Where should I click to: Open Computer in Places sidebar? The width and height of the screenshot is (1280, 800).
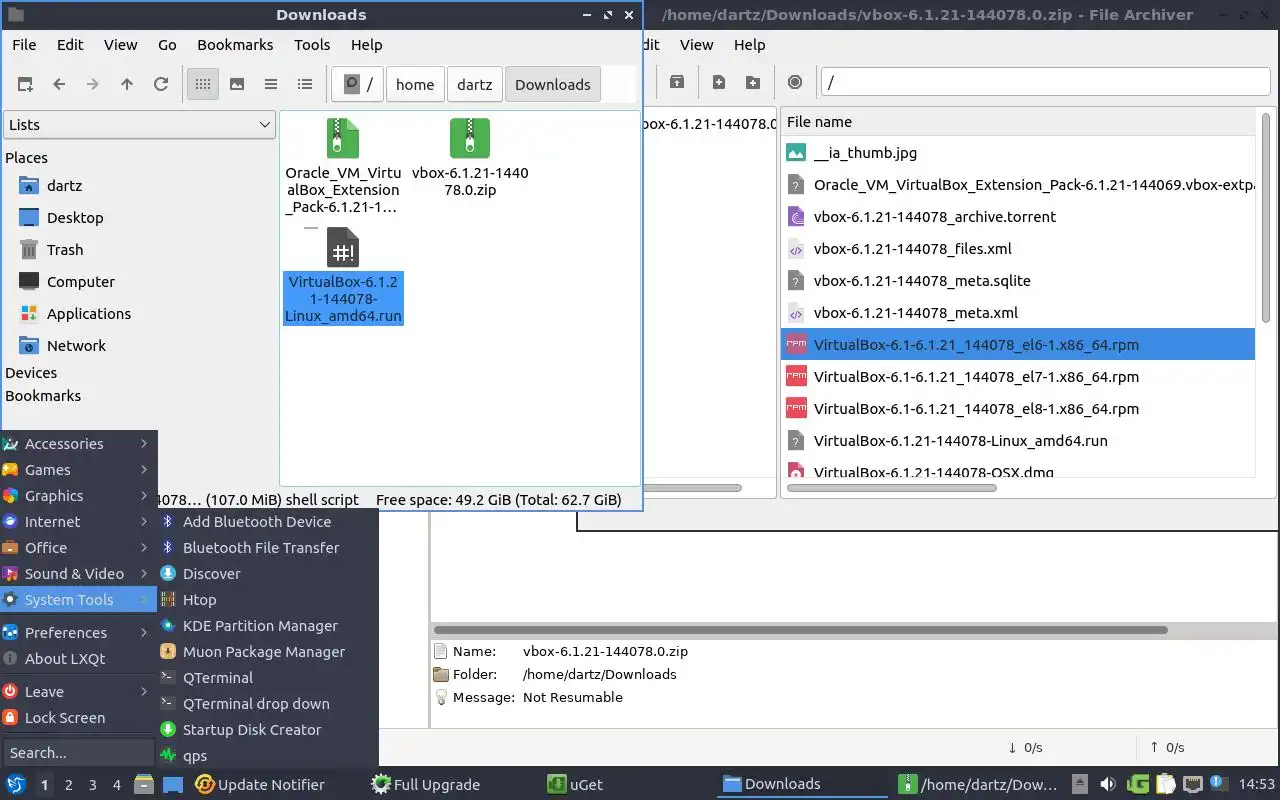[80, 282]
